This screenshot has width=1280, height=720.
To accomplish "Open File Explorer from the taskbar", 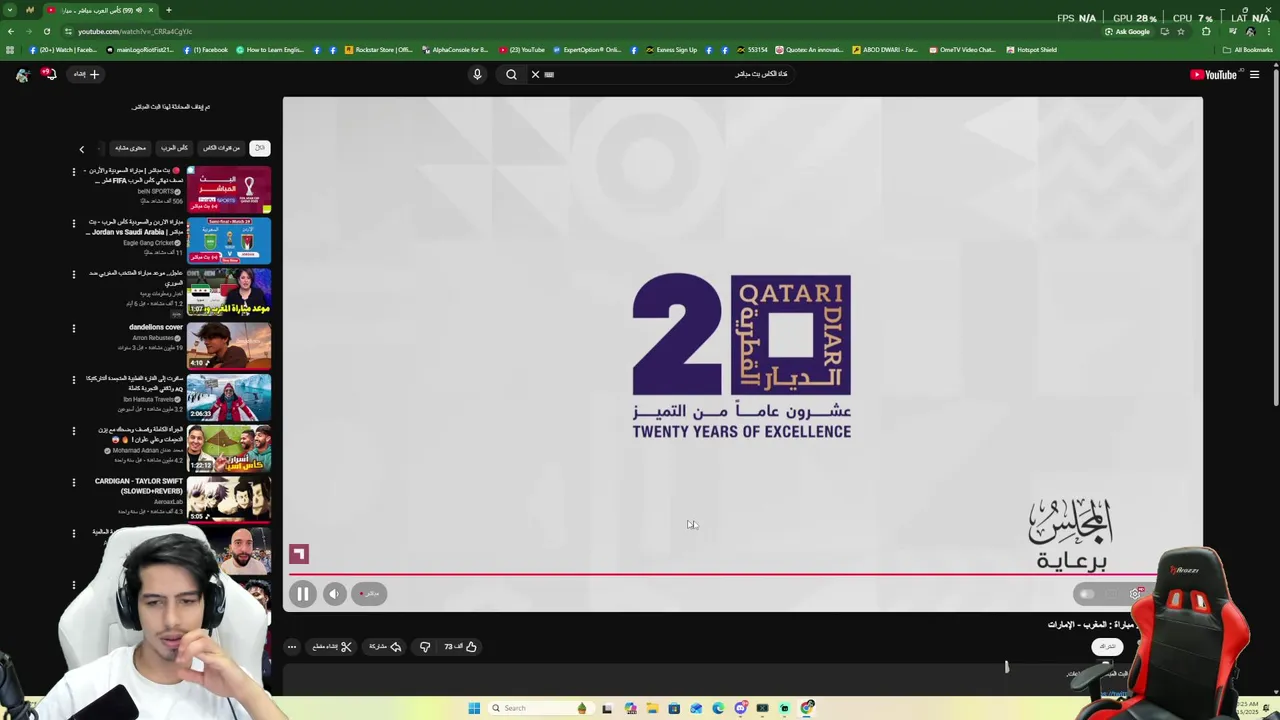I will pos(652,708).
